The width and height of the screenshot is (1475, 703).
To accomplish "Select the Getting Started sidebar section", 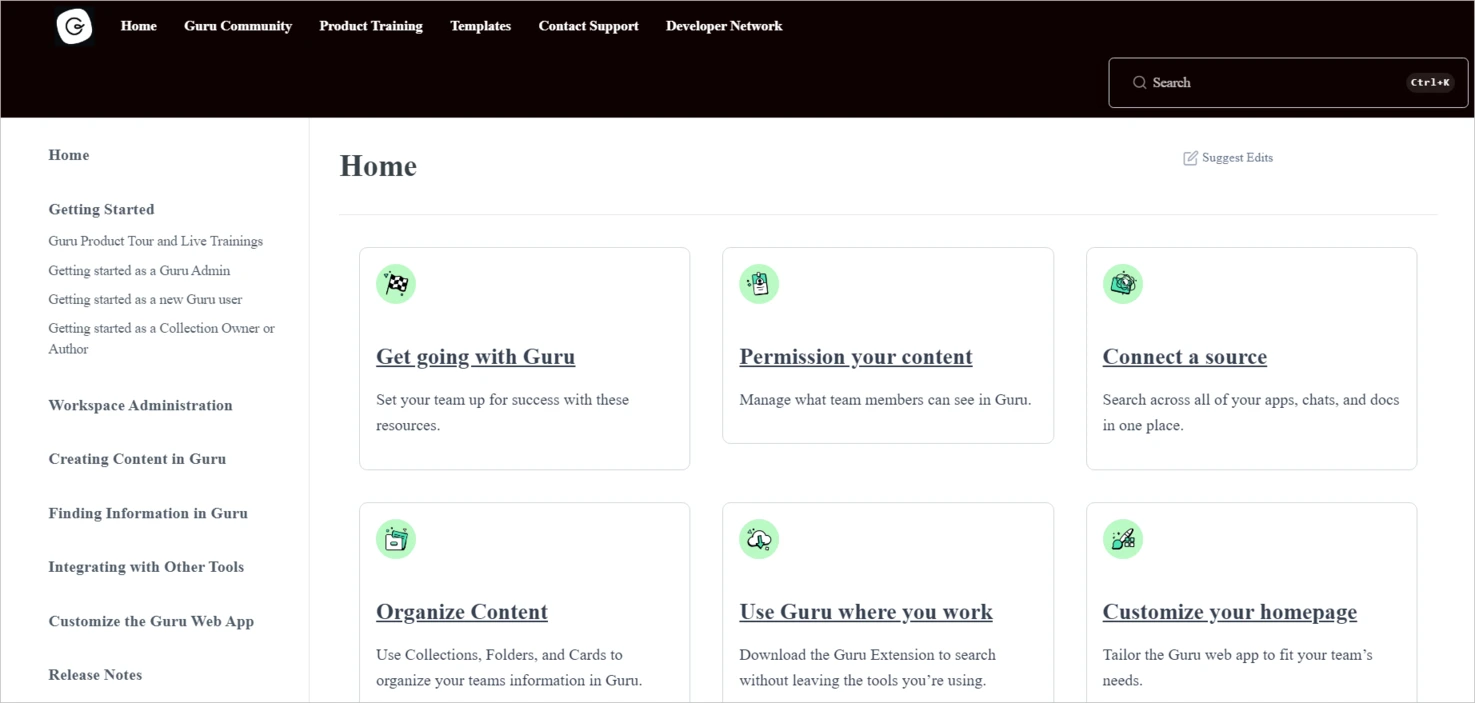I will [x=101, y=209].
